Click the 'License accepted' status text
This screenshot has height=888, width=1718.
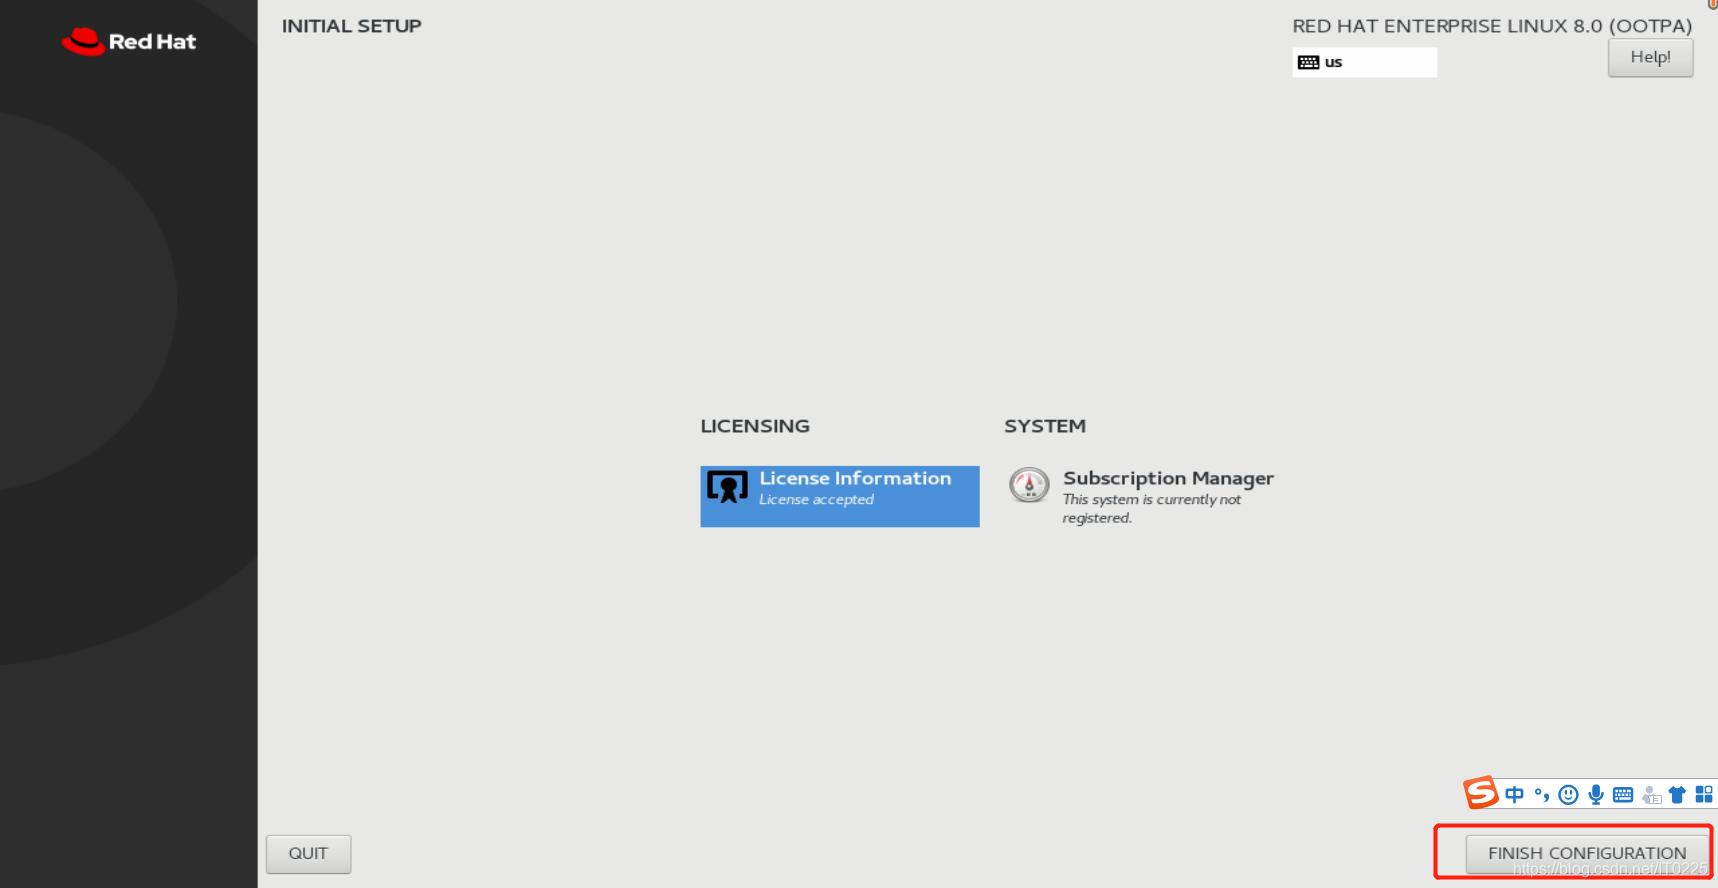point(816,500)
